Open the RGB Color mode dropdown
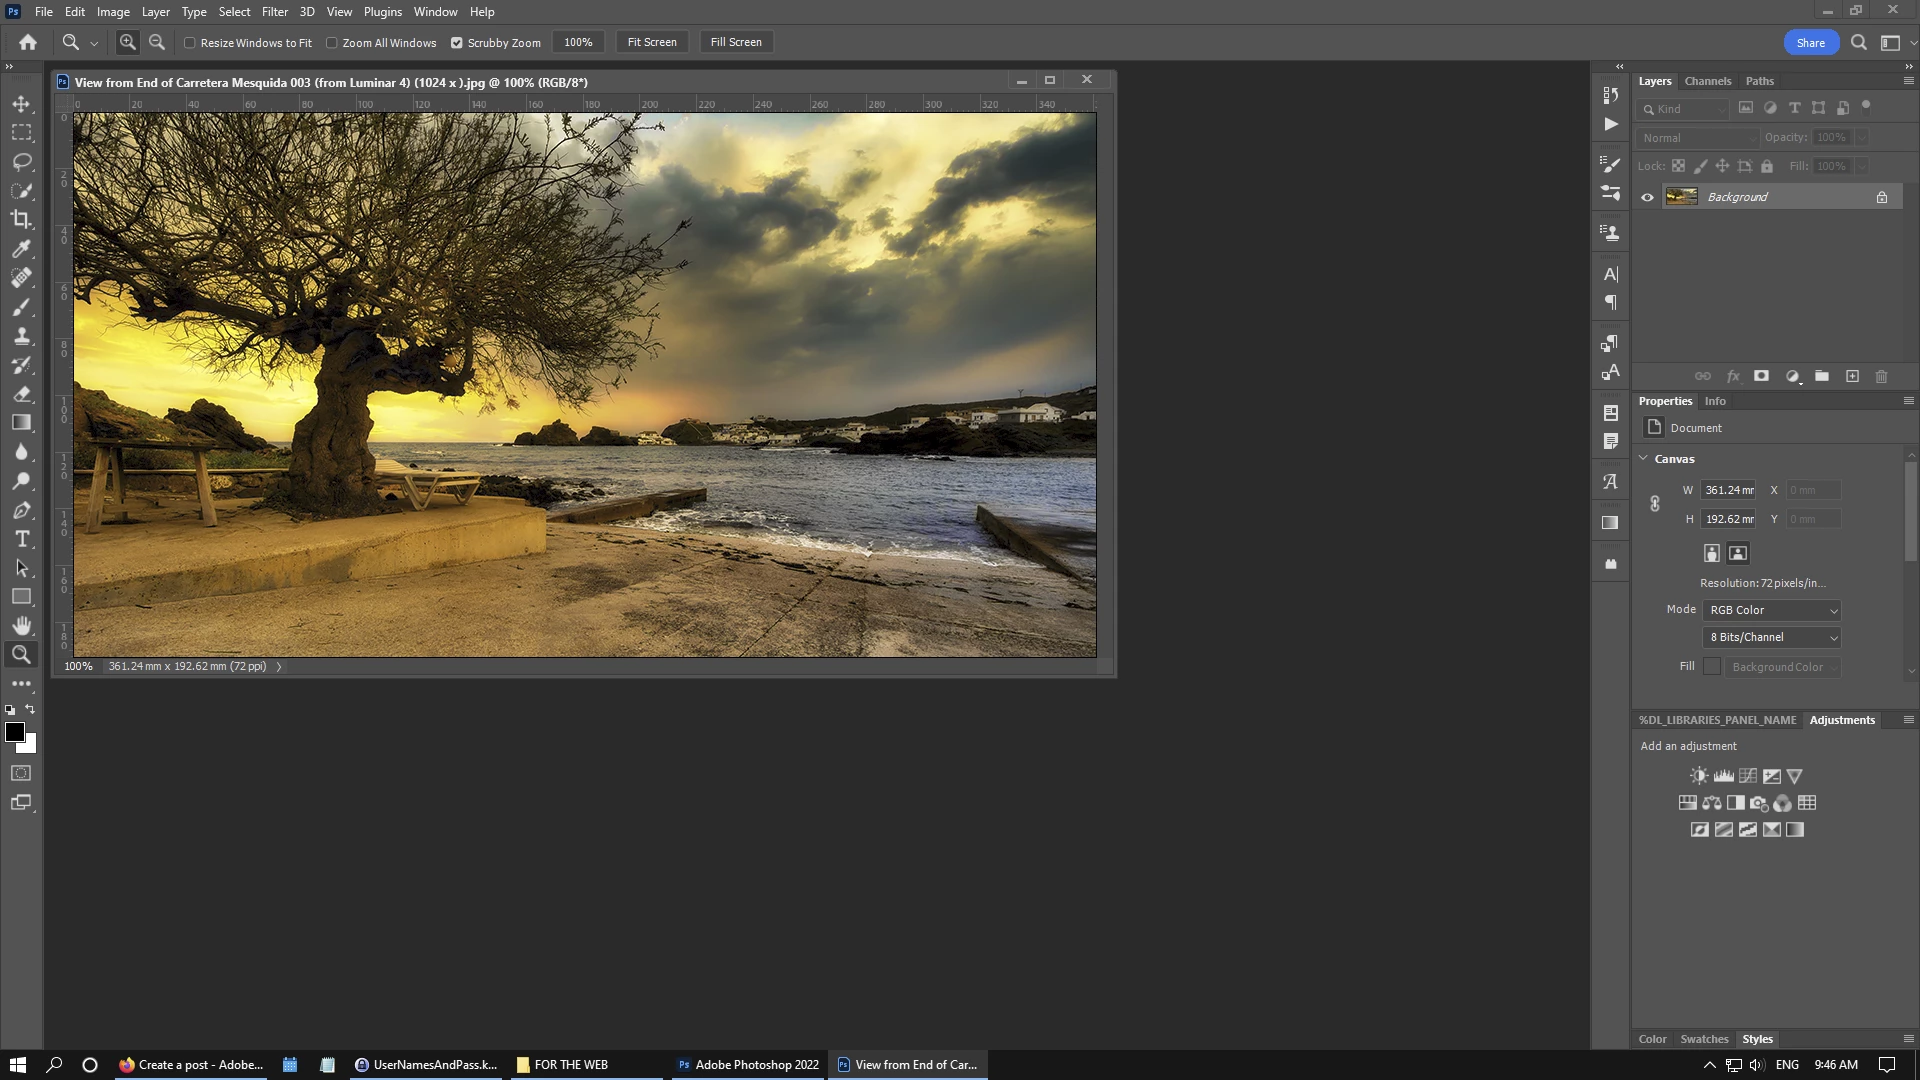Image resolution: width=1920 pixels, height=1080 pixels. 1771,610
